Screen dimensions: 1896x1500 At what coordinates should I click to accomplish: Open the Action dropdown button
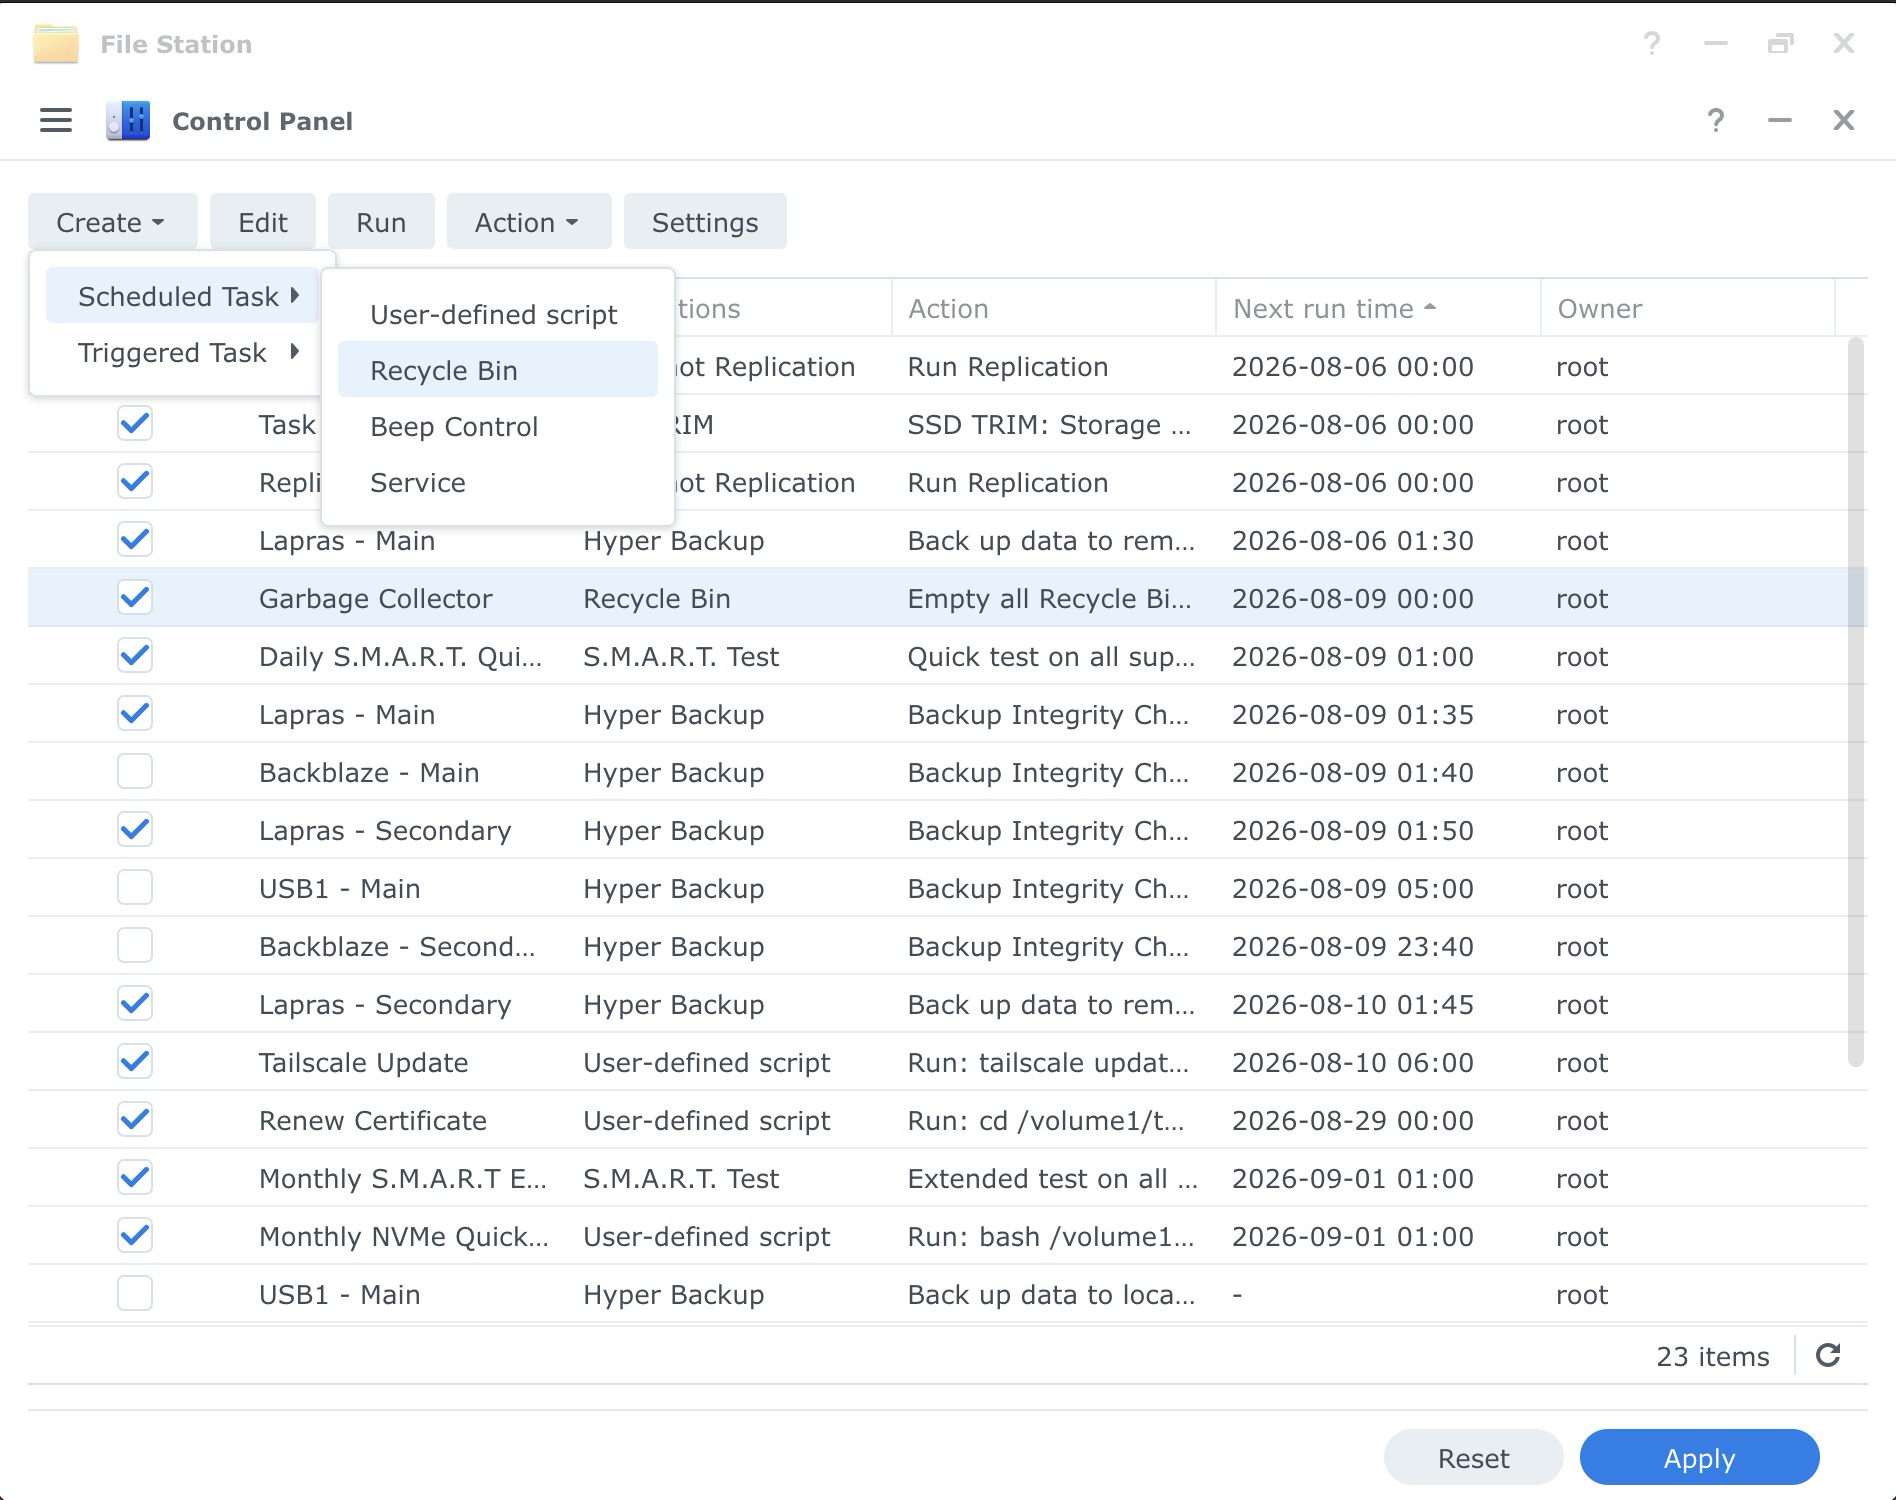pyautogui.click(x=528, y=222)
